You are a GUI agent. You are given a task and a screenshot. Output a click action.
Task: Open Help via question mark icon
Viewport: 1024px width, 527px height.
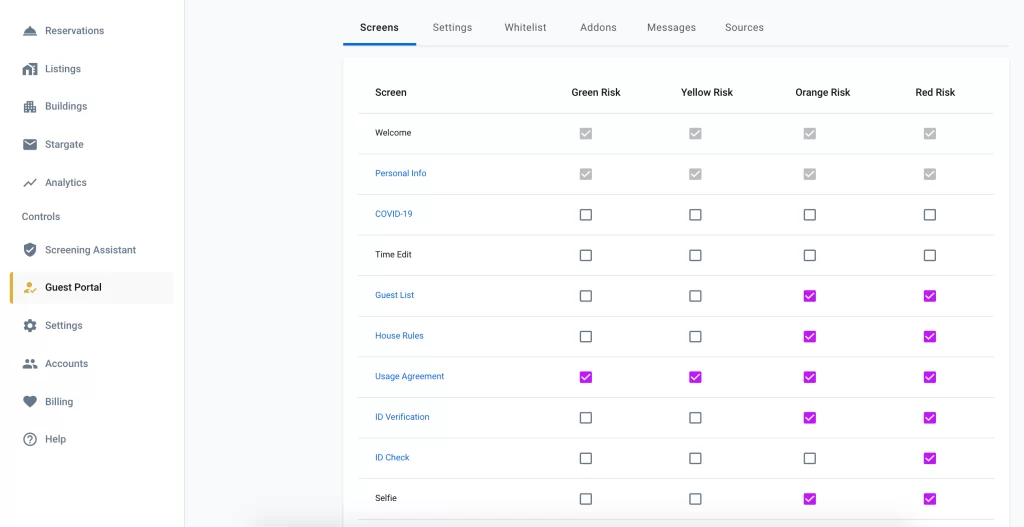[x=30, y=440]
